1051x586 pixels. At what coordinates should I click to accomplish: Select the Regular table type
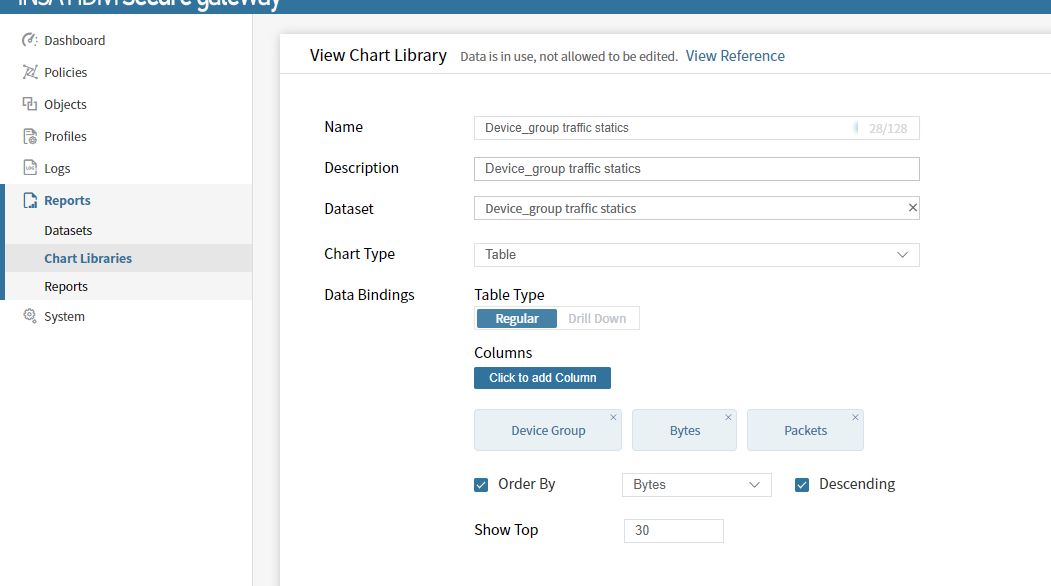click(517, 319)
